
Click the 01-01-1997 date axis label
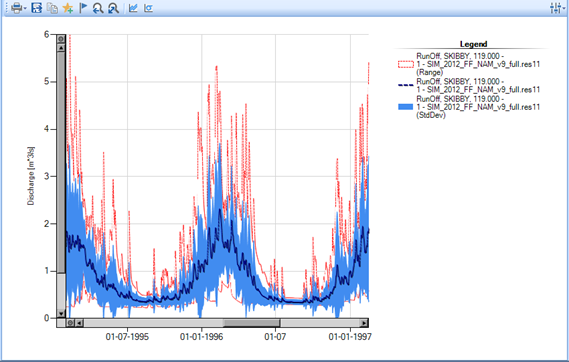[350, 337]
